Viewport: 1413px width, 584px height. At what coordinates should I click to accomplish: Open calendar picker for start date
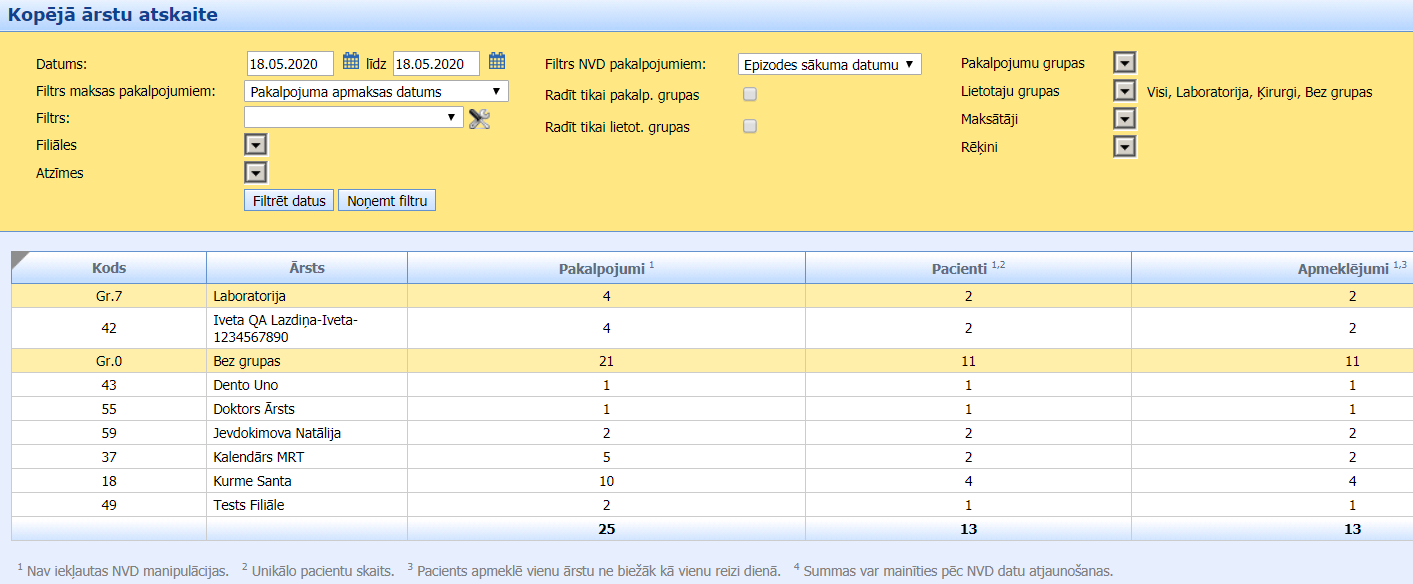pos(350,62)
